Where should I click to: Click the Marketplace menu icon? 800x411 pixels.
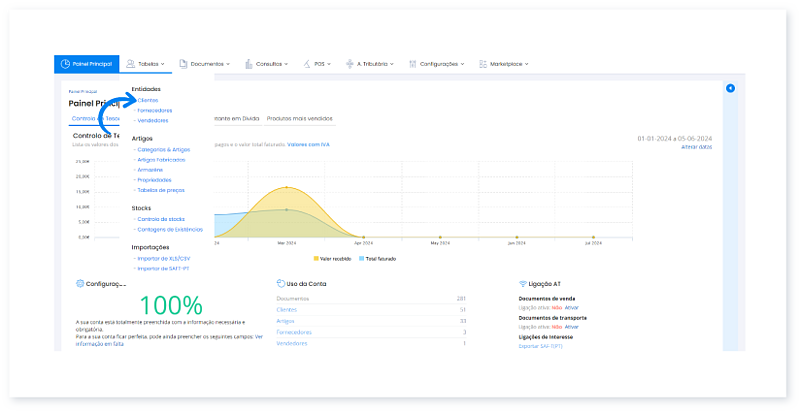(483, 64)
